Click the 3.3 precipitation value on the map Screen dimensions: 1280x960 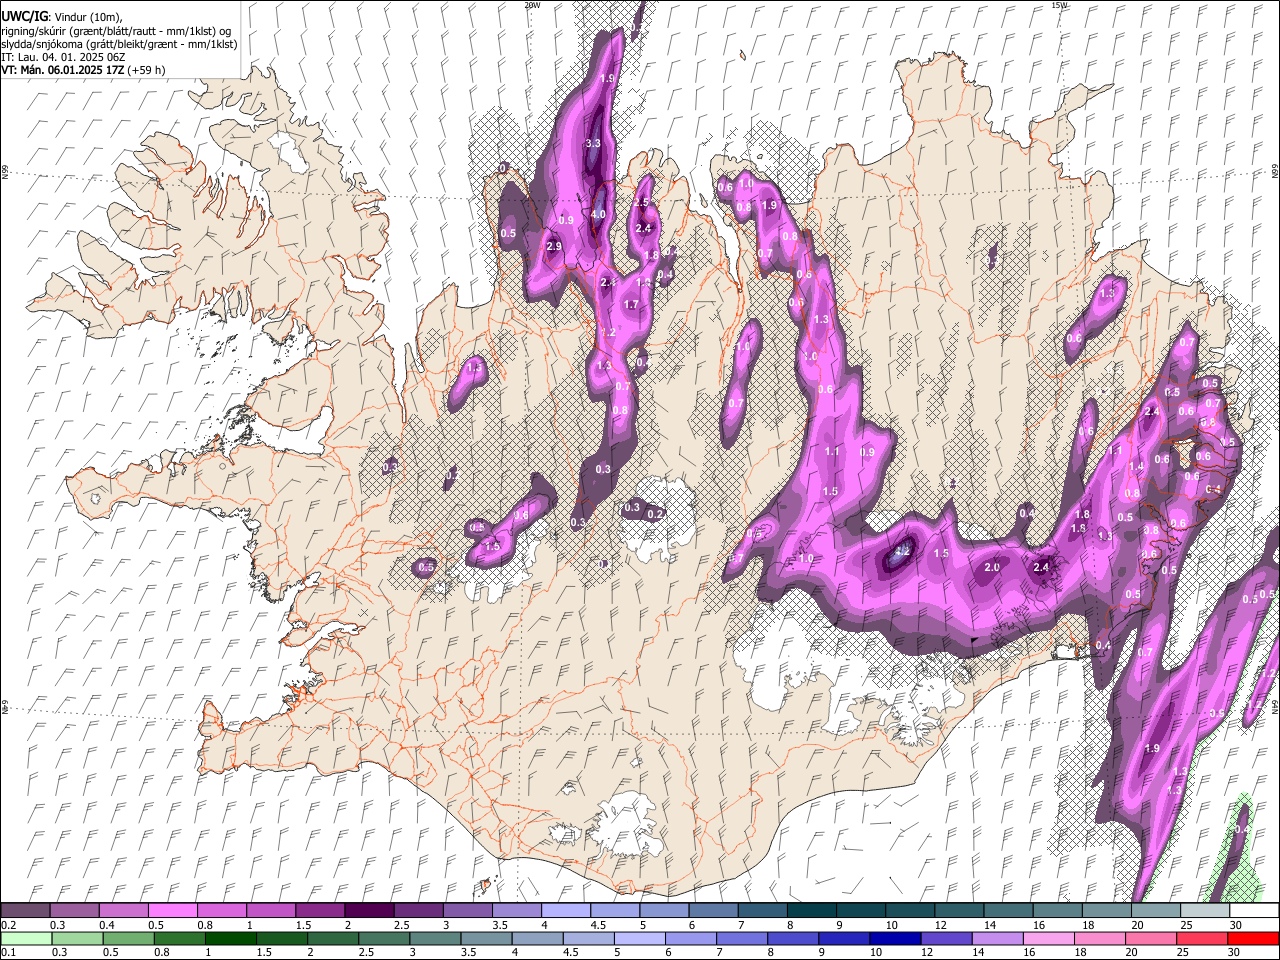tap(593, 144)
